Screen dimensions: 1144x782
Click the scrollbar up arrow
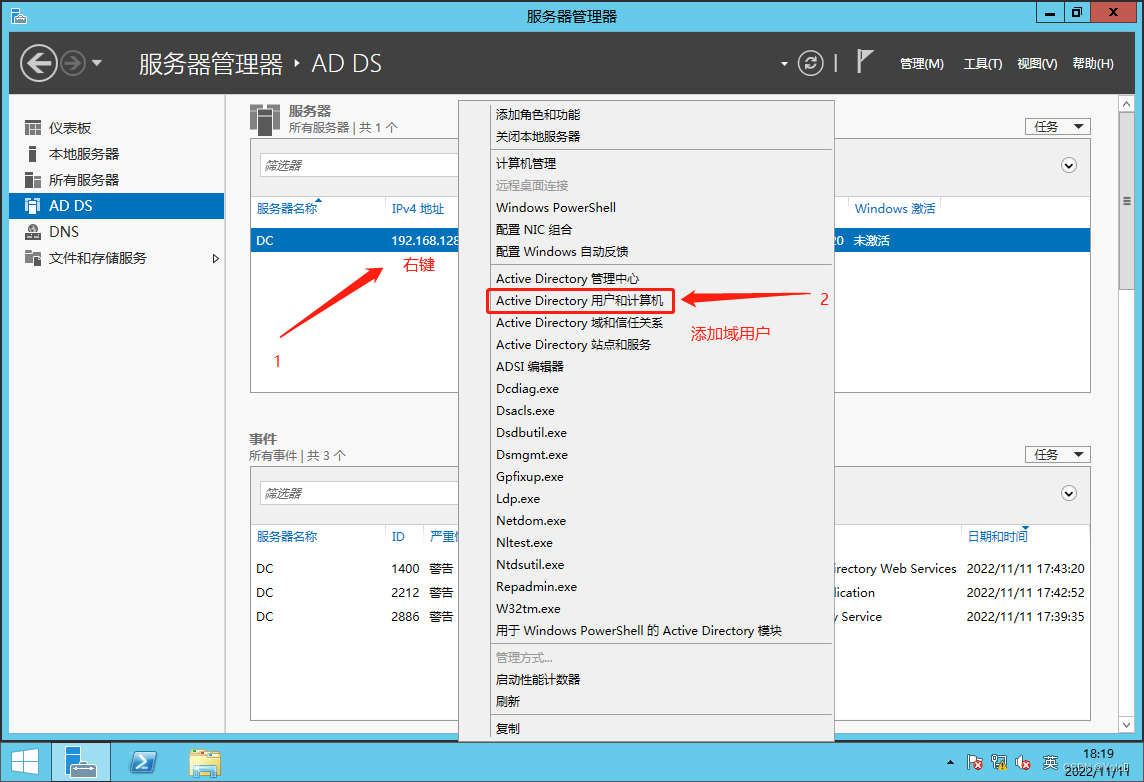point(1126,104)
